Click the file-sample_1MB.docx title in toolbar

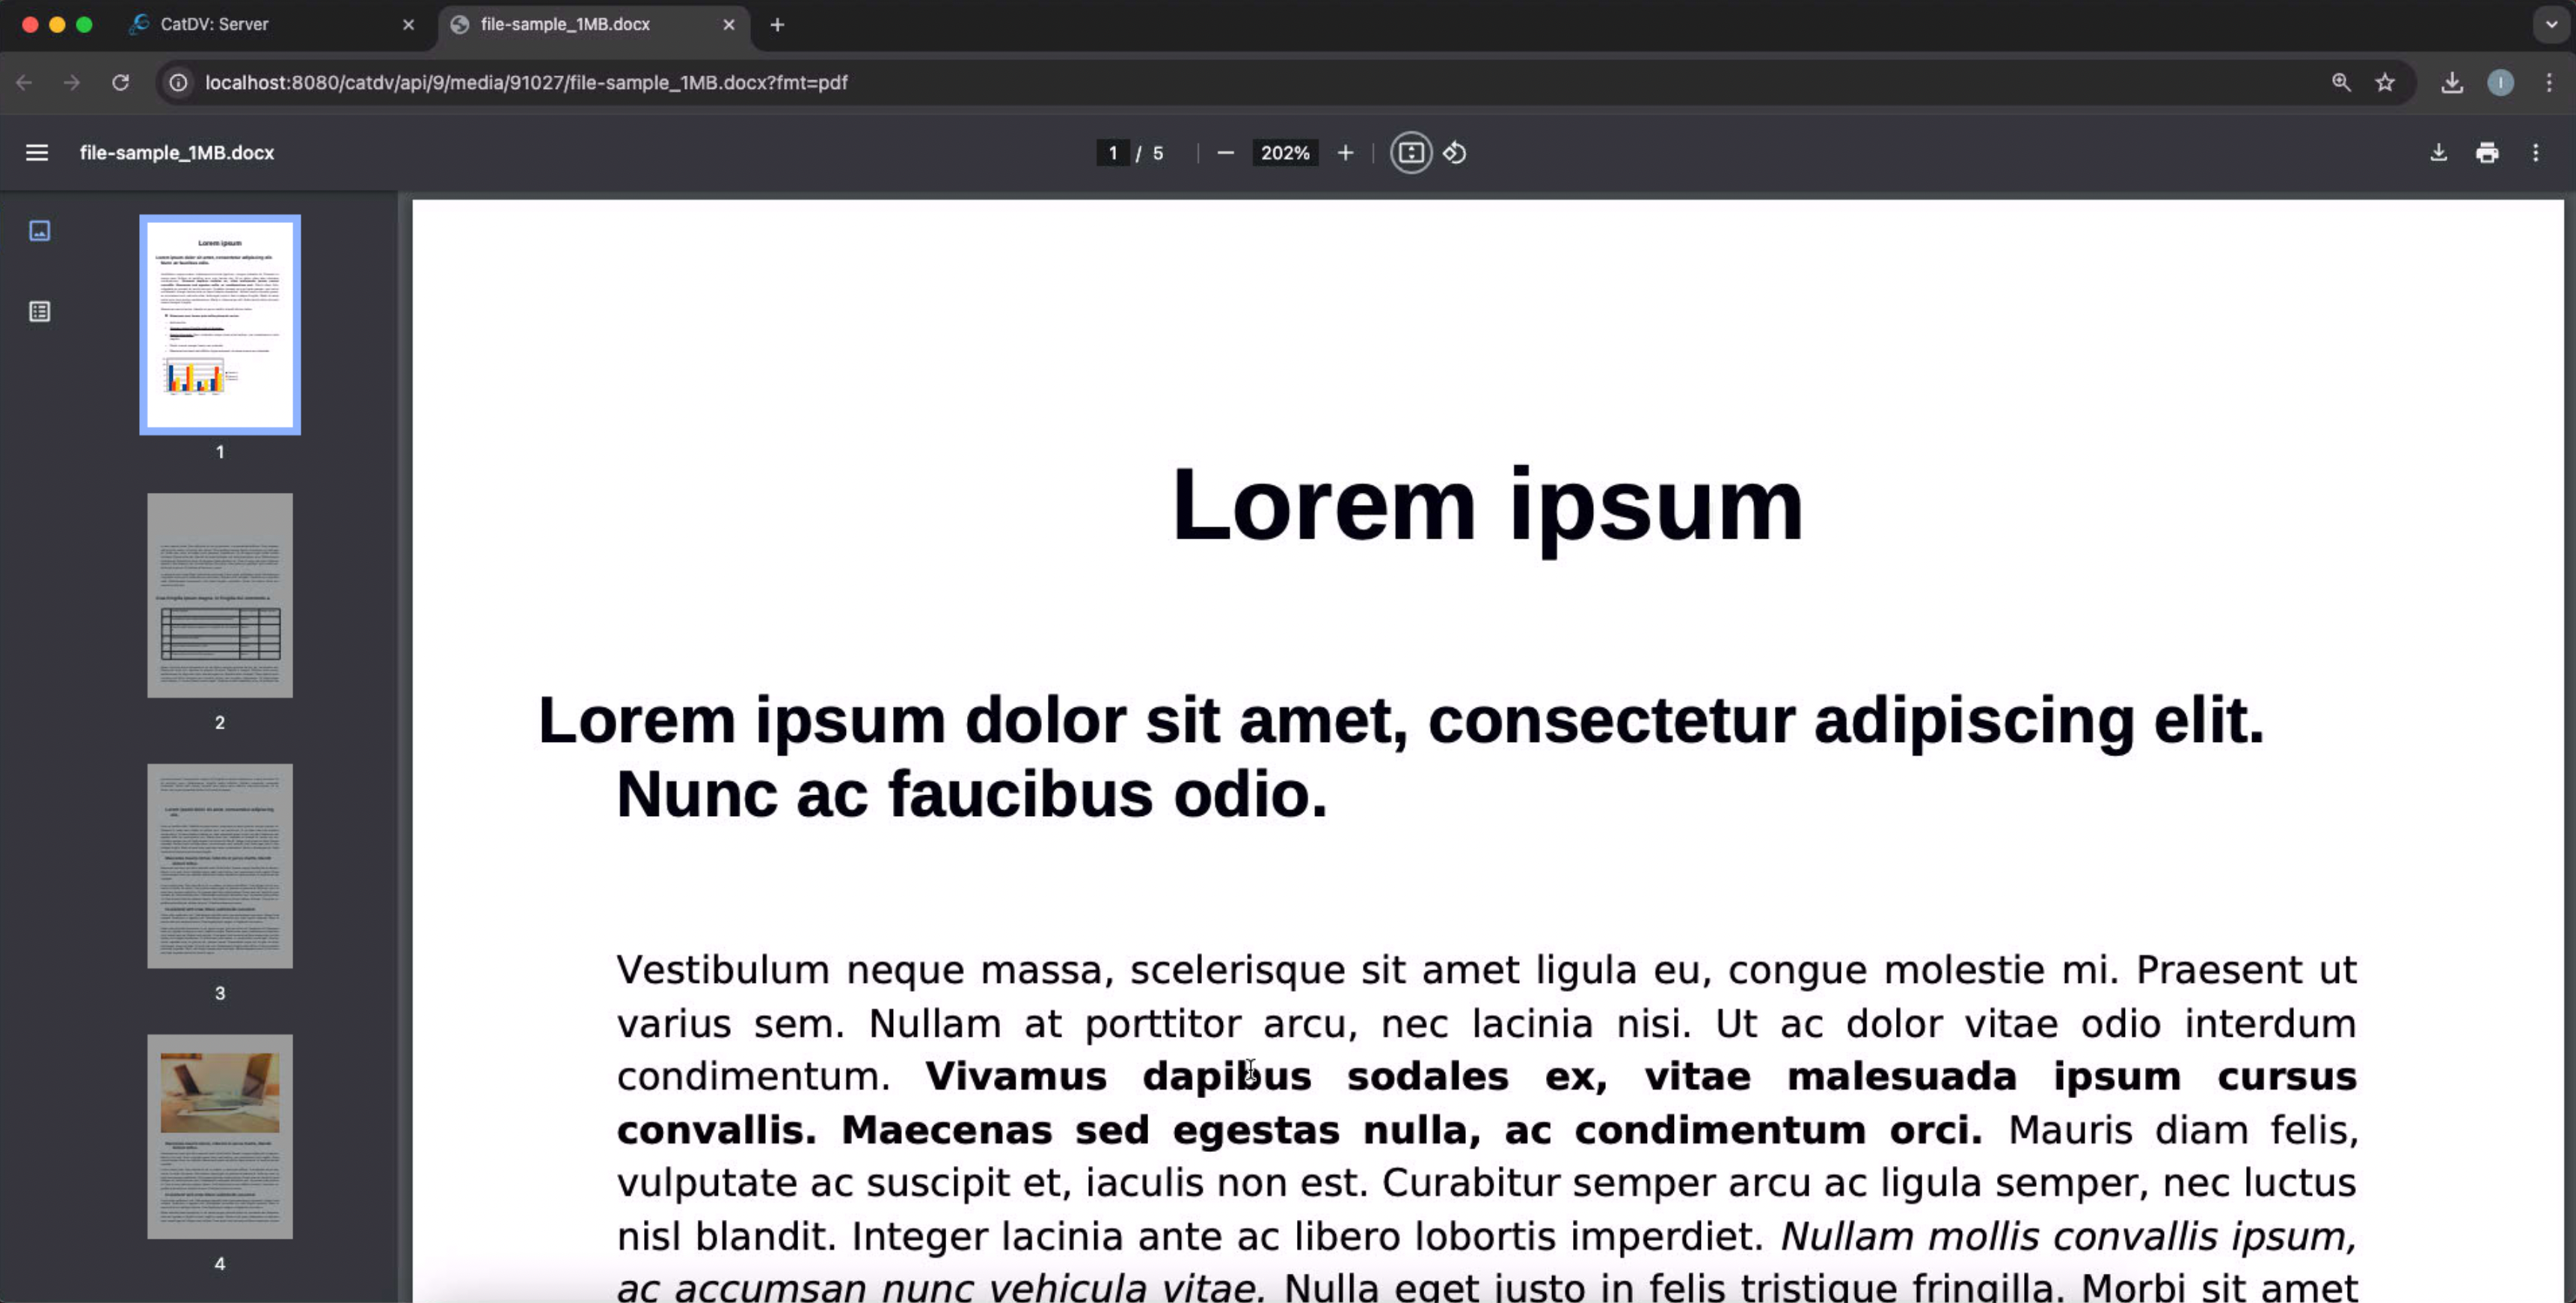pyautogui.click(x=177, y=153)
